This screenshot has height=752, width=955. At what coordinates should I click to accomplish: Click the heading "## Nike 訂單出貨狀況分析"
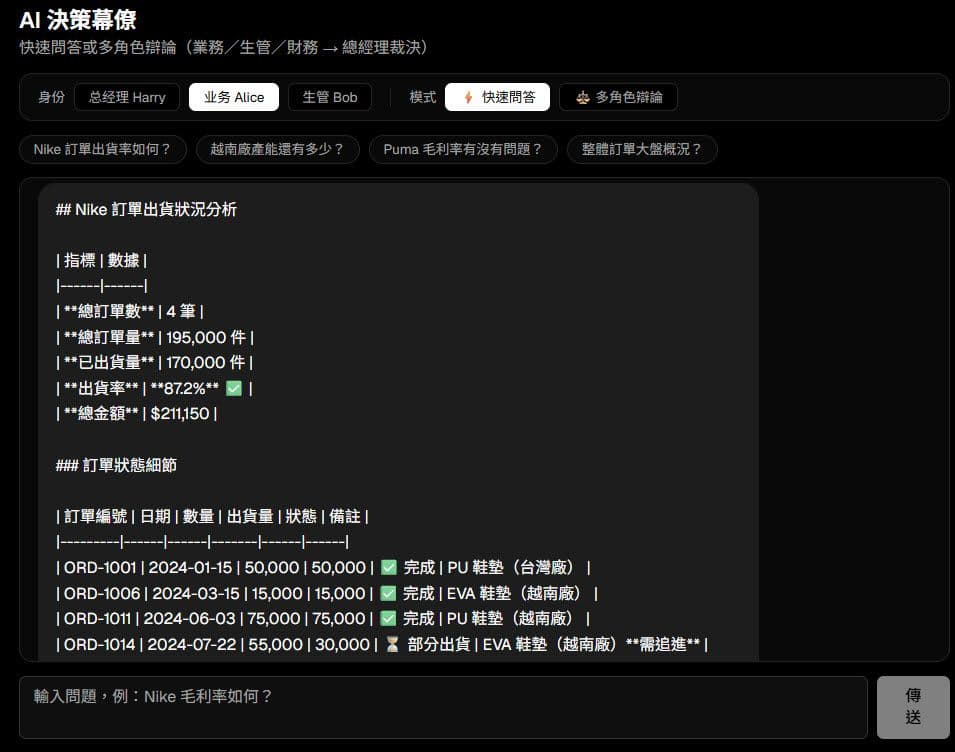click(x=146, y=209)
